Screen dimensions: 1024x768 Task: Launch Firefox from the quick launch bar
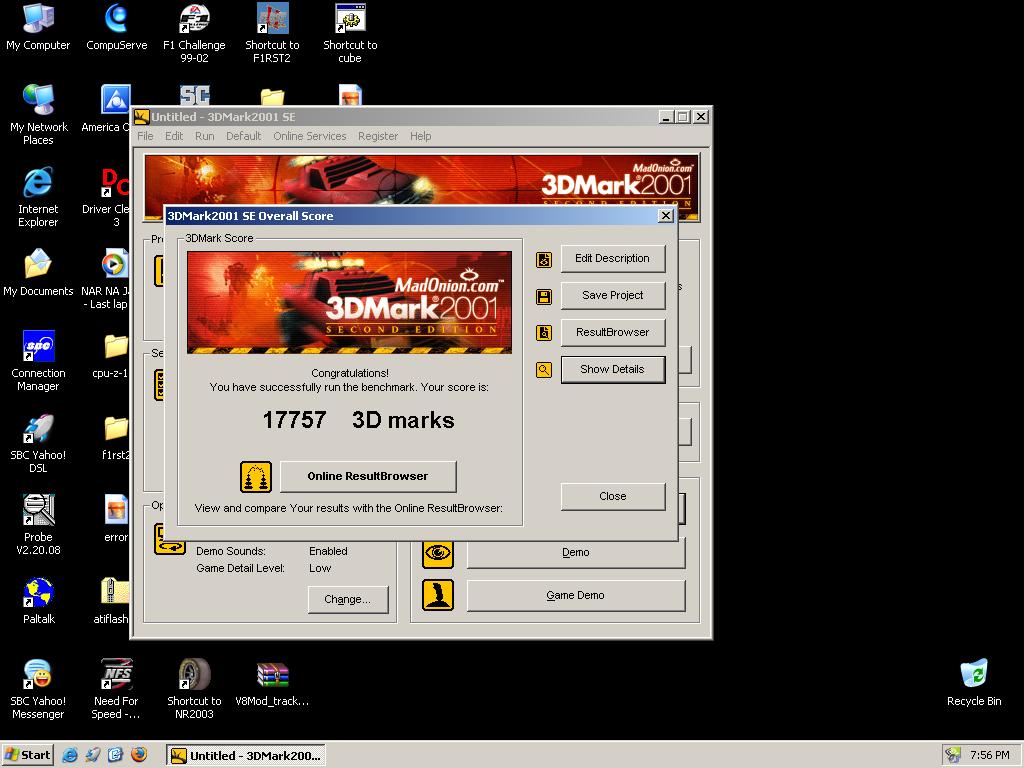pyautogui.click(x=139, y=755)
